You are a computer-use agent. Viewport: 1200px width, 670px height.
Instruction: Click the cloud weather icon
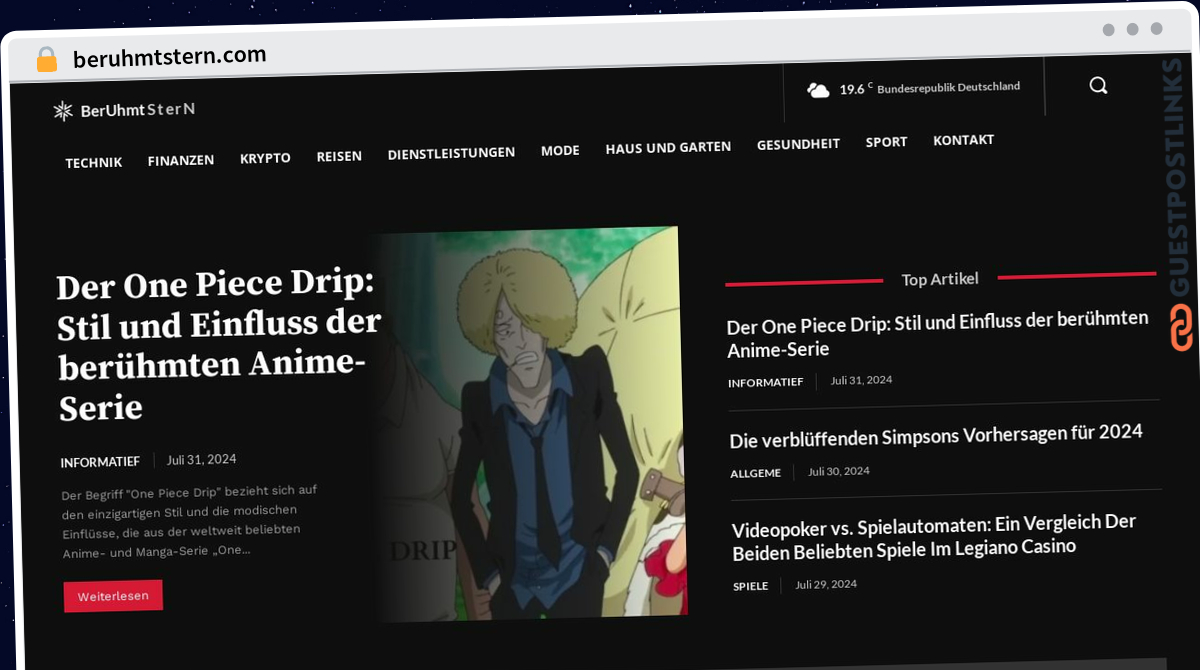click(818, 90)
